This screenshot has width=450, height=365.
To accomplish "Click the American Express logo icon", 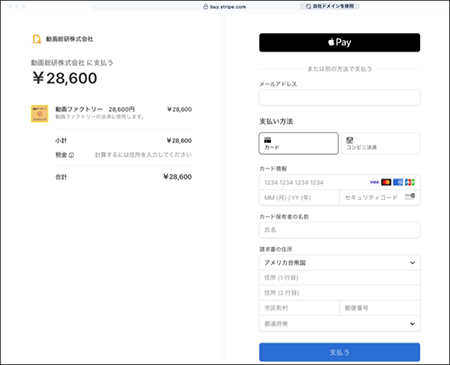I will [398, 182].
